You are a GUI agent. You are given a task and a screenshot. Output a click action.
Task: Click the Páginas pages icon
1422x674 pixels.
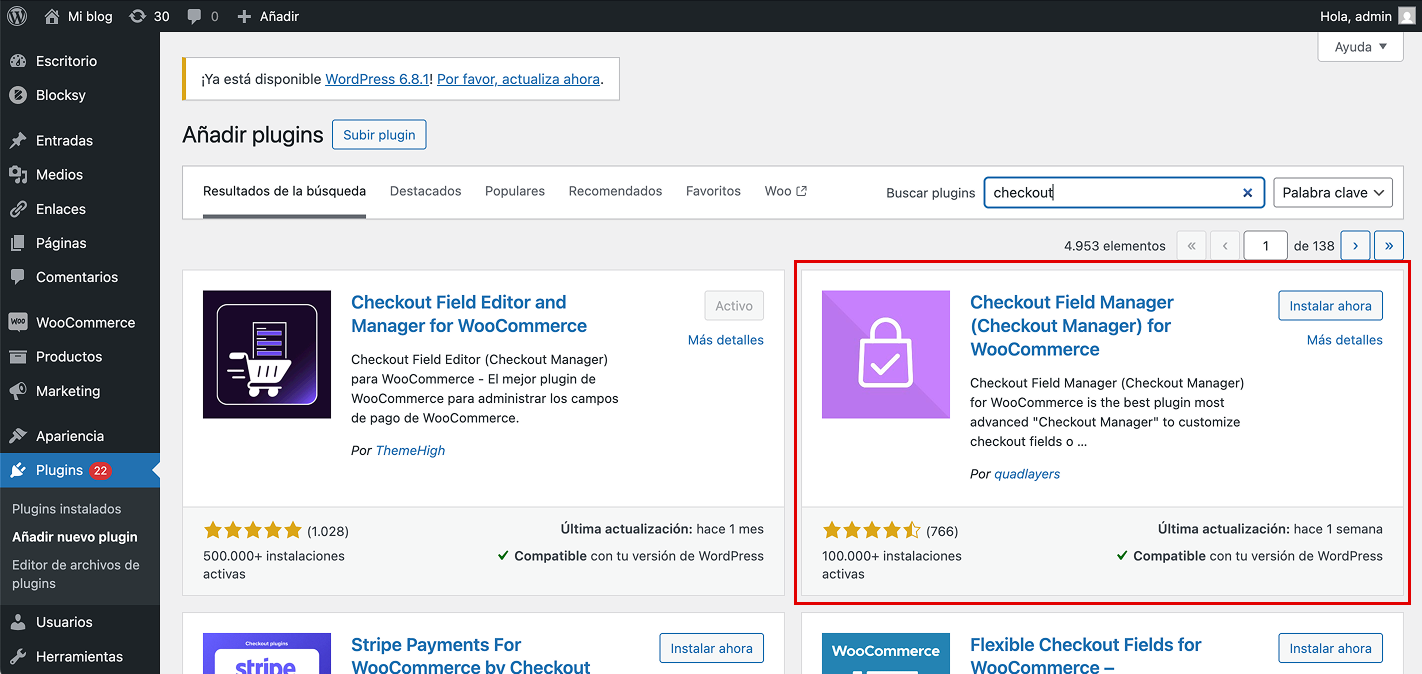tap(18, 243)
